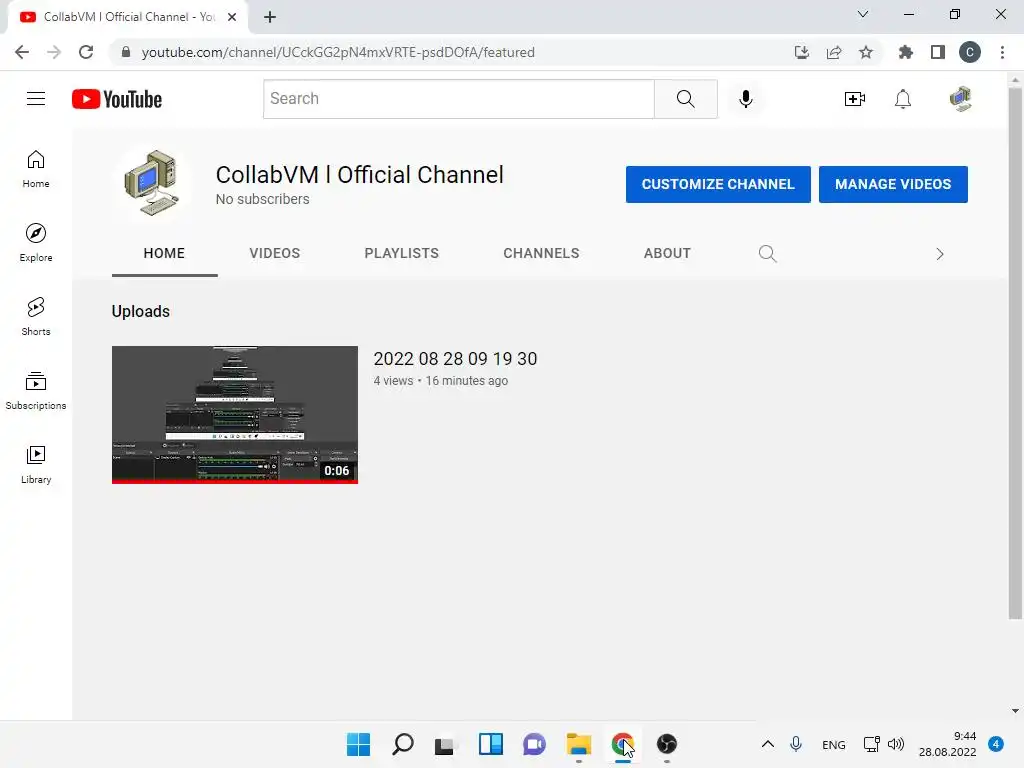Open the Windows Start menu
This screenshot has height=768, width=1024.
click(358, 744)
